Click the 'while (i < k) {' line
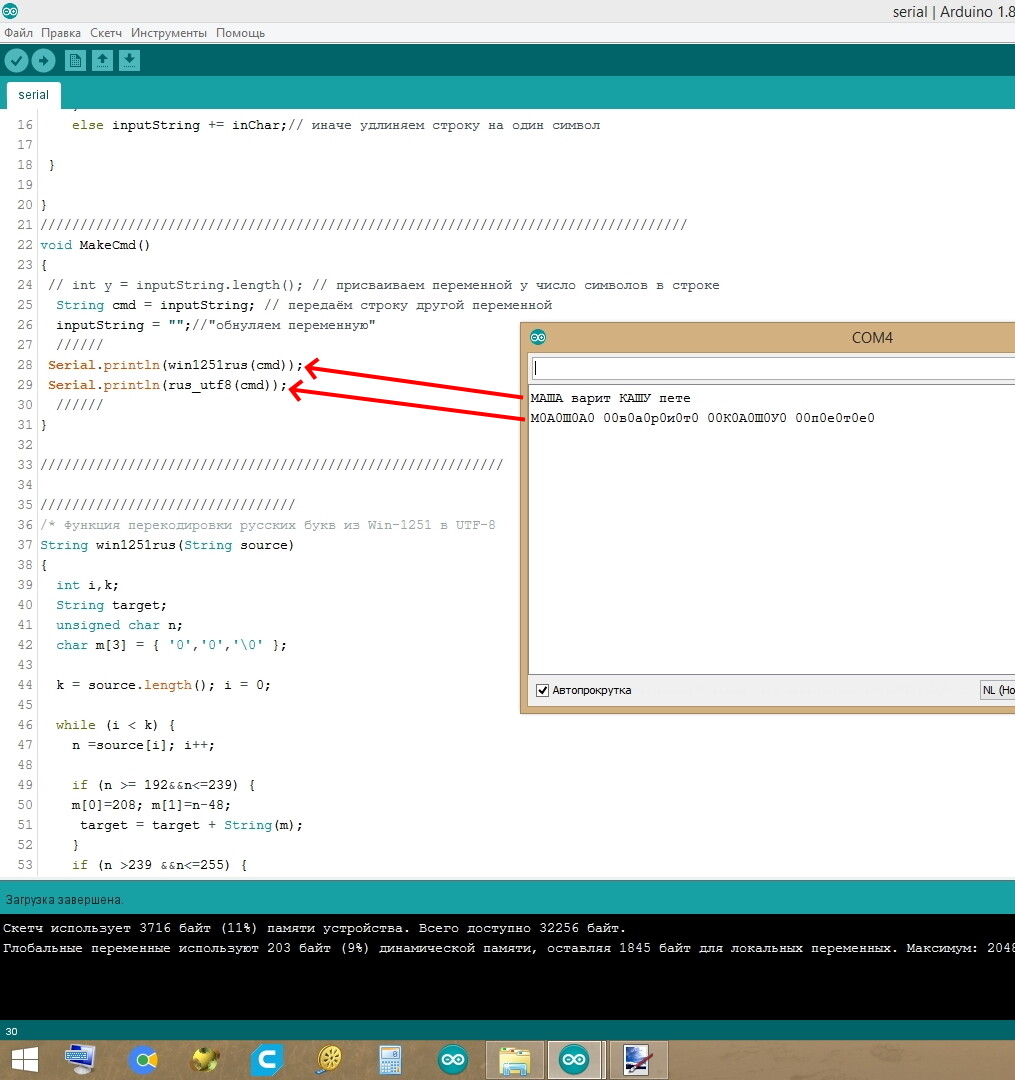The height and width of the screenshot is (1080, 1015). click(x=116, y=725)
